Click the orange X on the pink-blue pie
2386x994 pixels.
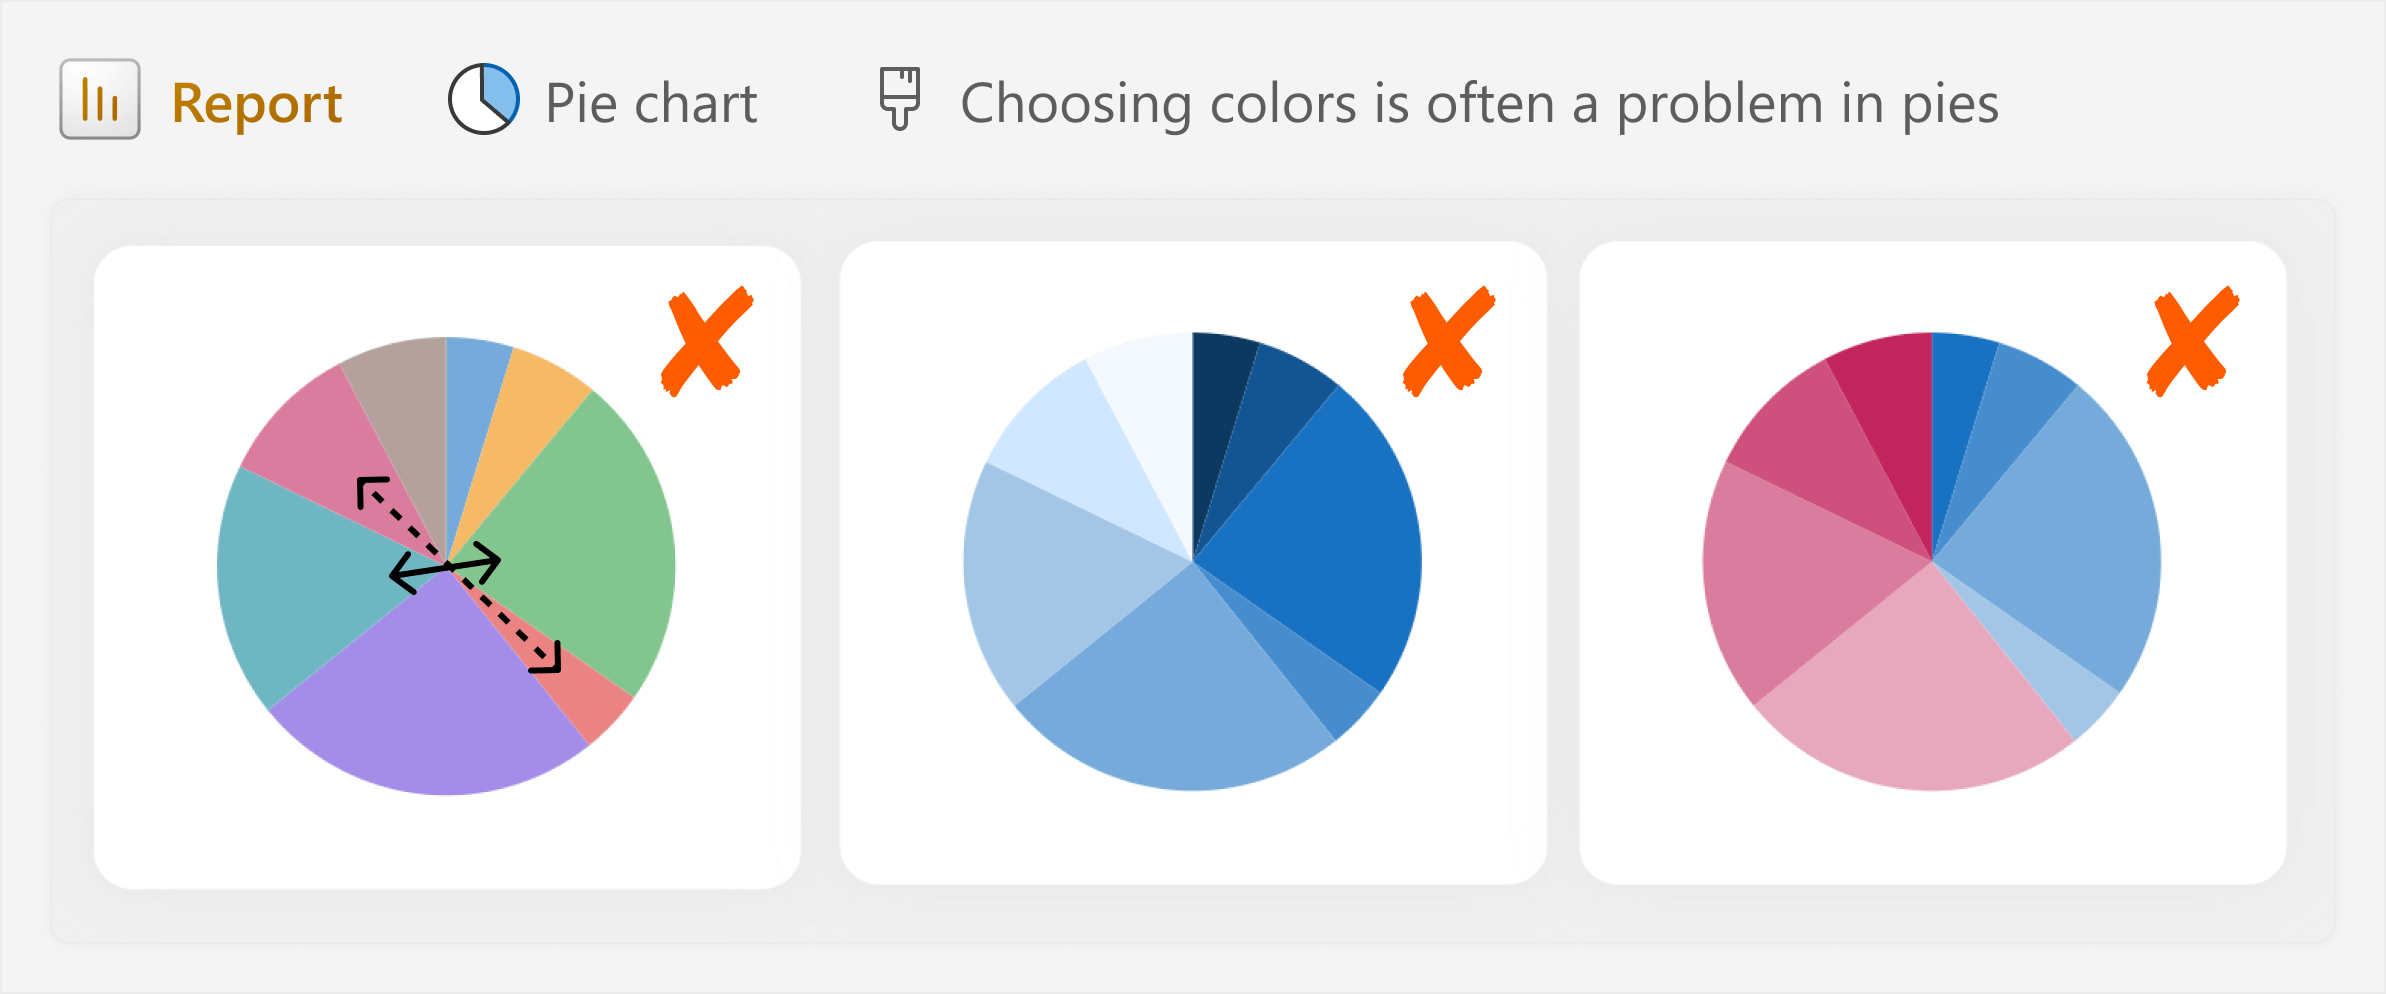tap(2193, 340)
